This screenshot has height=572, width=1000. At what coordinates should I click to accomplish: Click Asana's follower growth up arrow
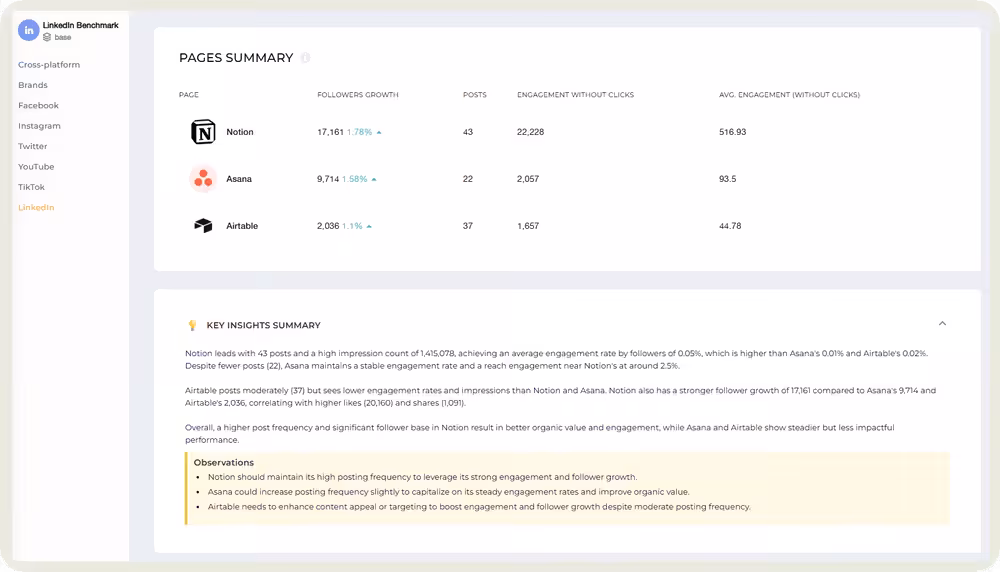tap(374, 179)
